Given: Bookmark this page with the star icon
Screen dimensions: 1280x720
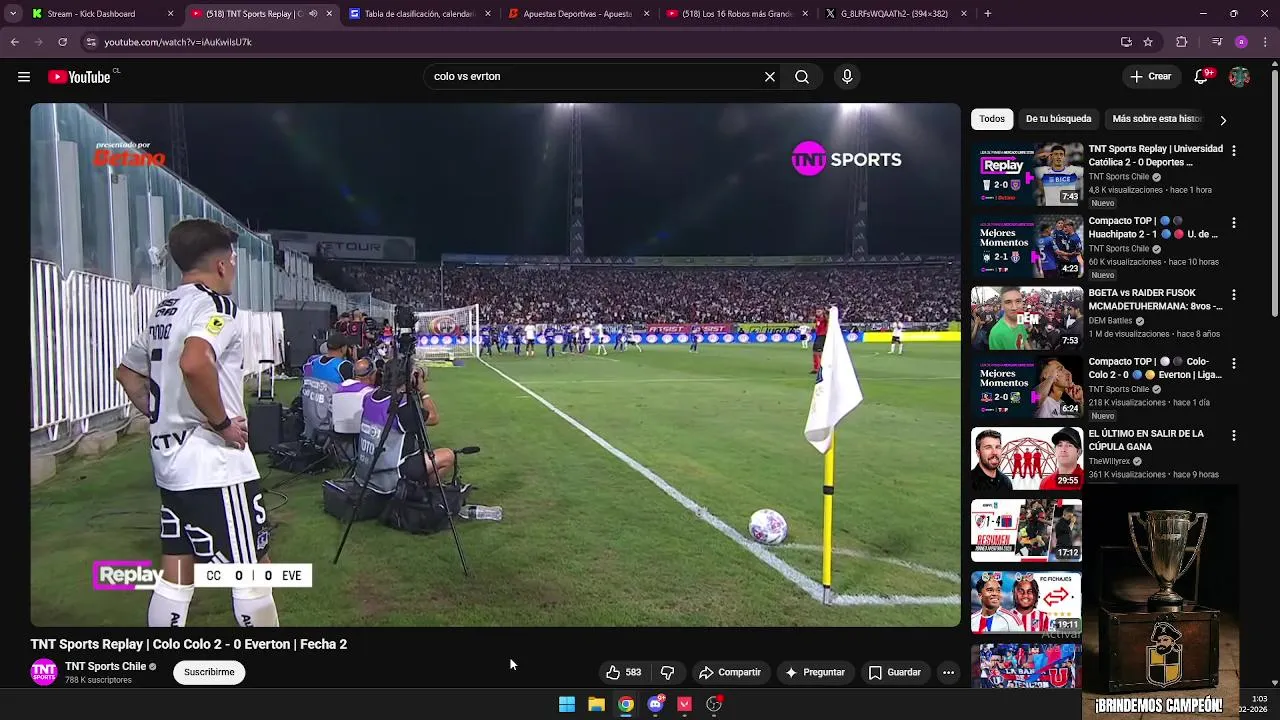Looking at the screenshot, I should (1148, 42).
